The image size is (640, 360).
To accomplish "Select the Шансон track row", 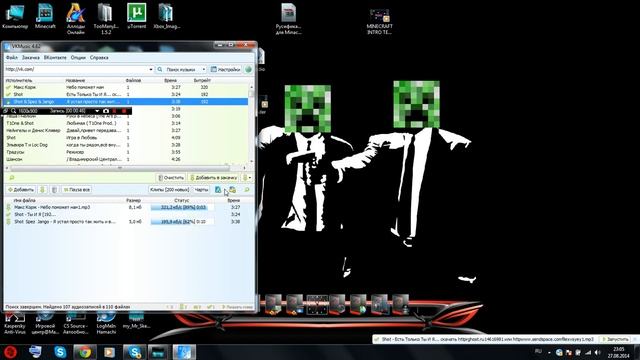I will 126,159.
